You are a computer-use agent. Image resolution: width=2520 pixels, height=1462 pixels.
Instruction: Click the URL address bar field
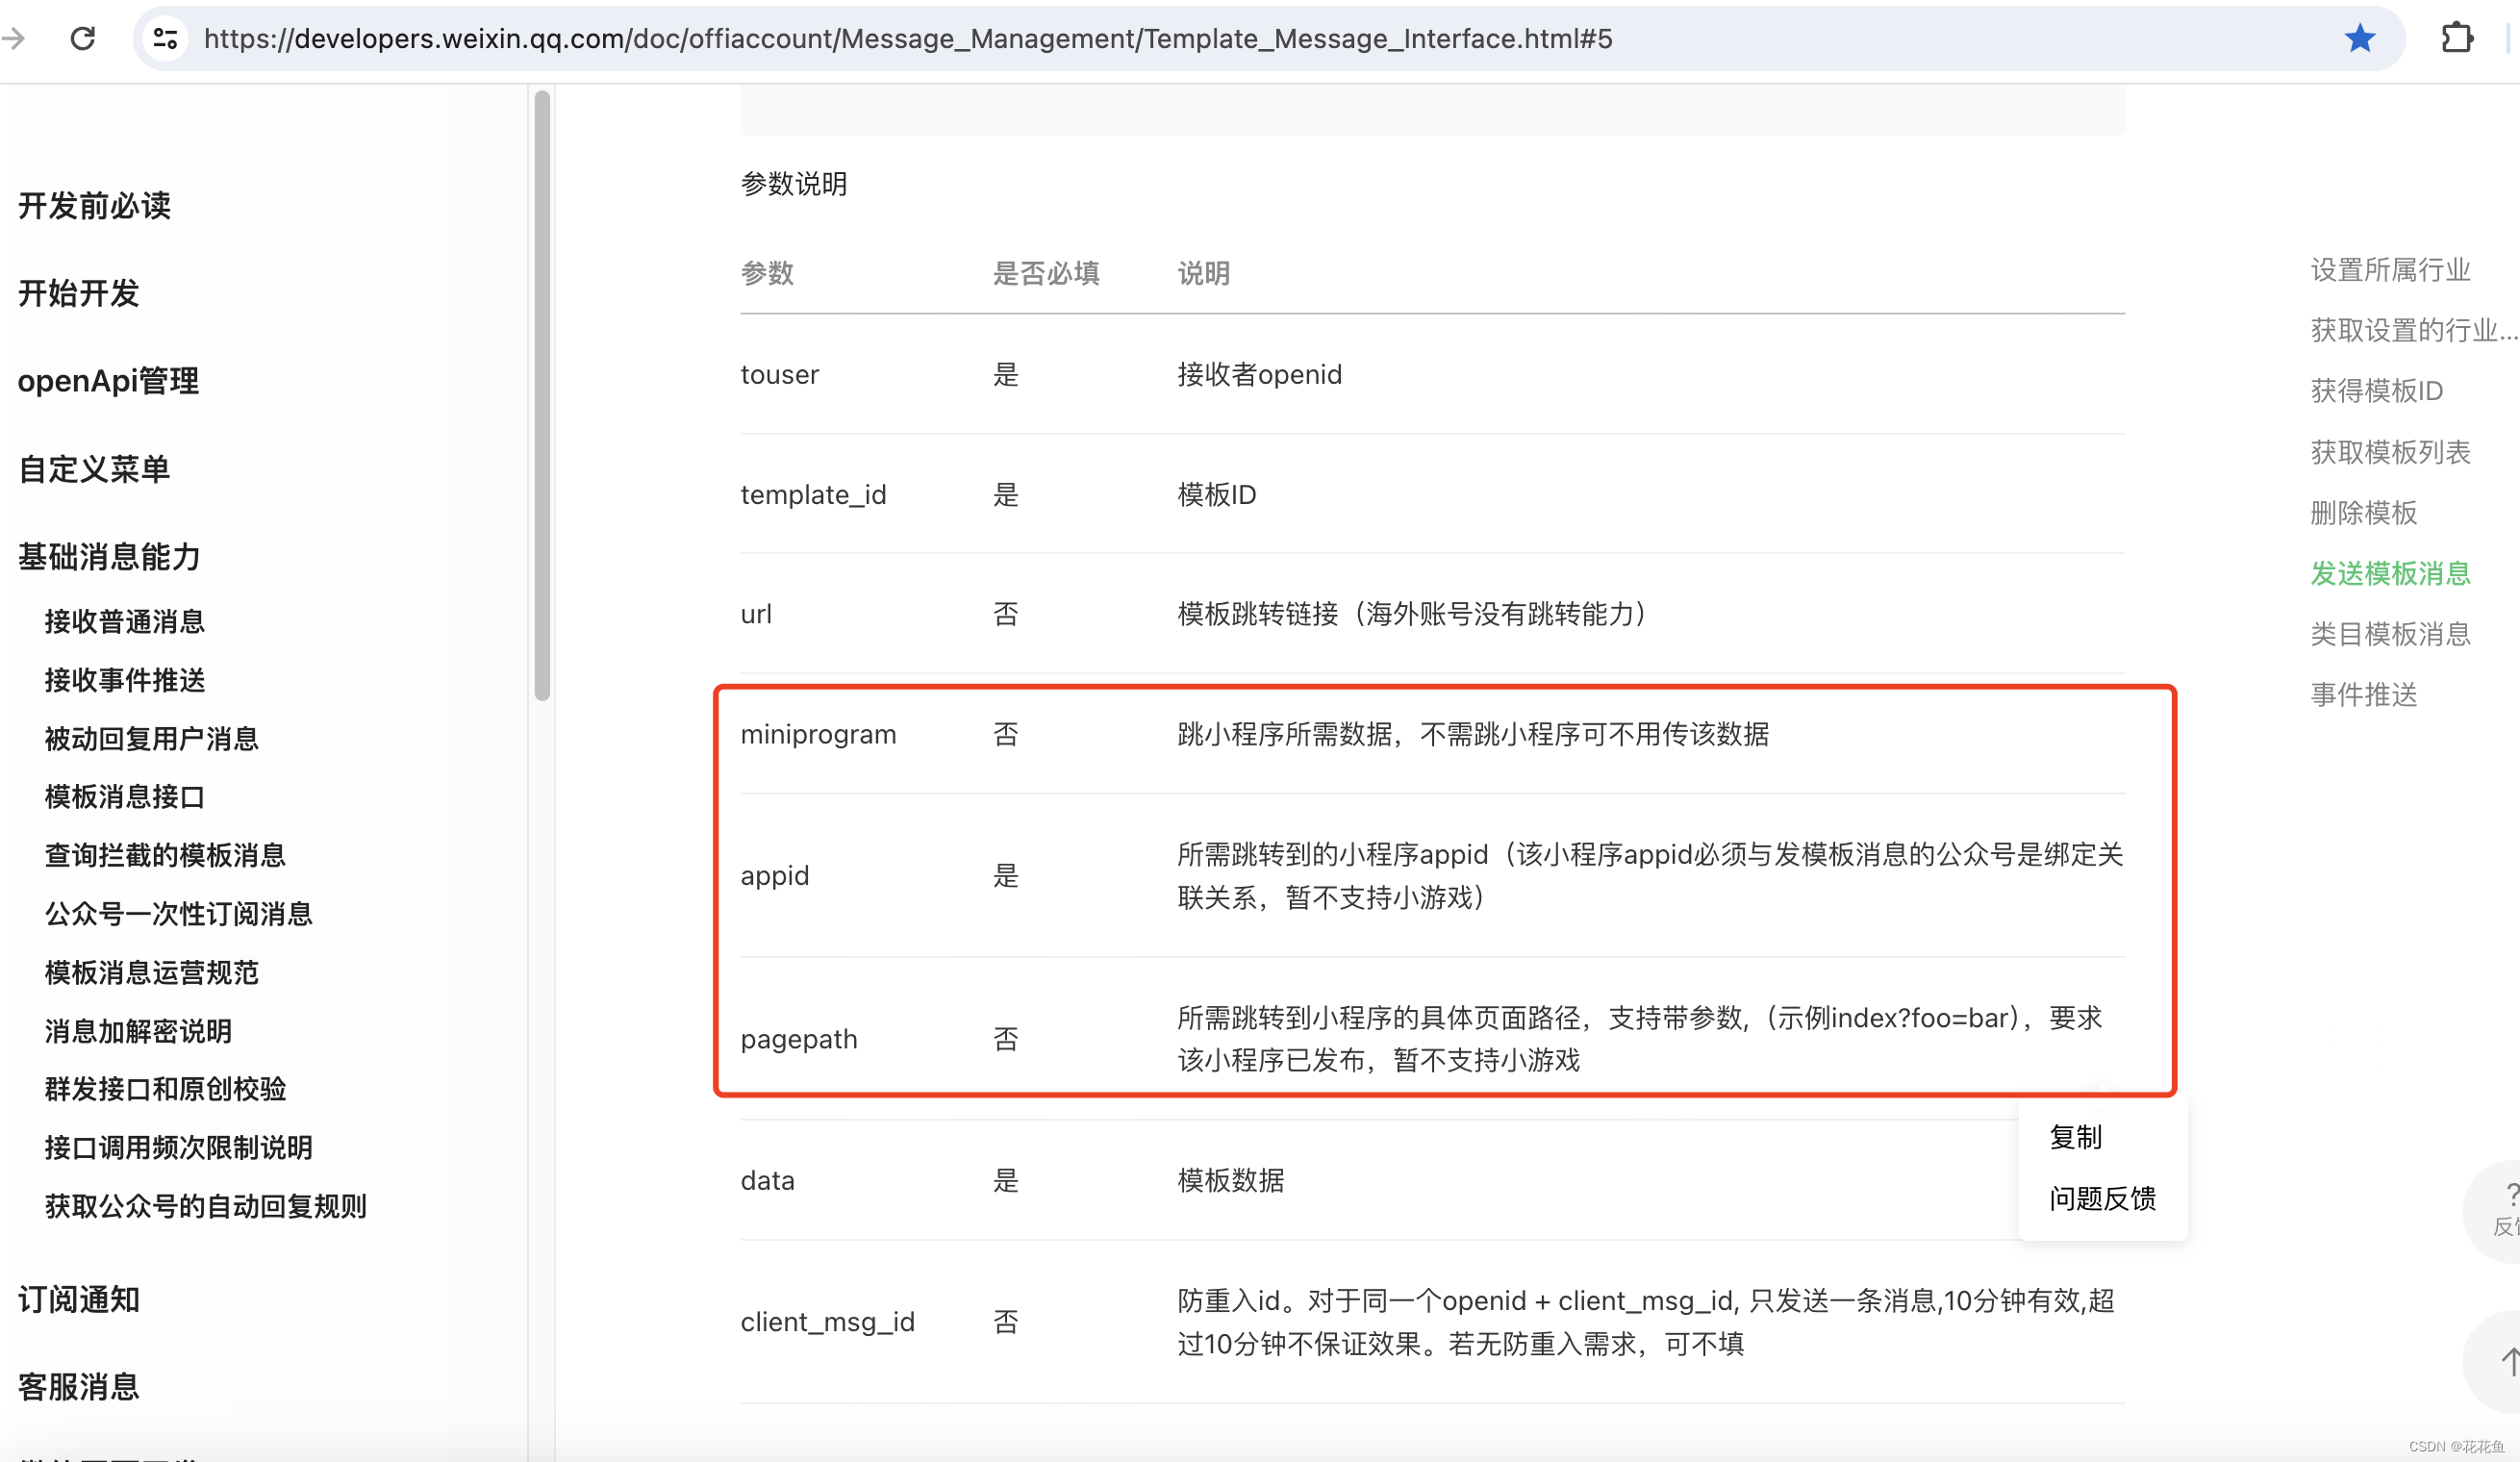(x=906, y=38)
